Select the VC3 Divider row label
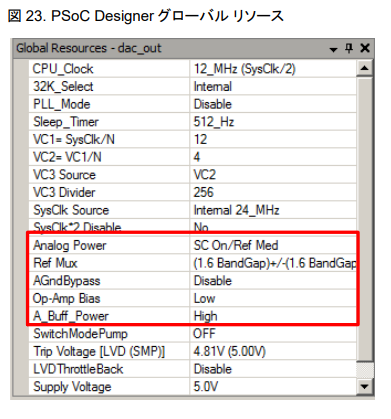This screenshot has width=391, height=419. [64, 193]
